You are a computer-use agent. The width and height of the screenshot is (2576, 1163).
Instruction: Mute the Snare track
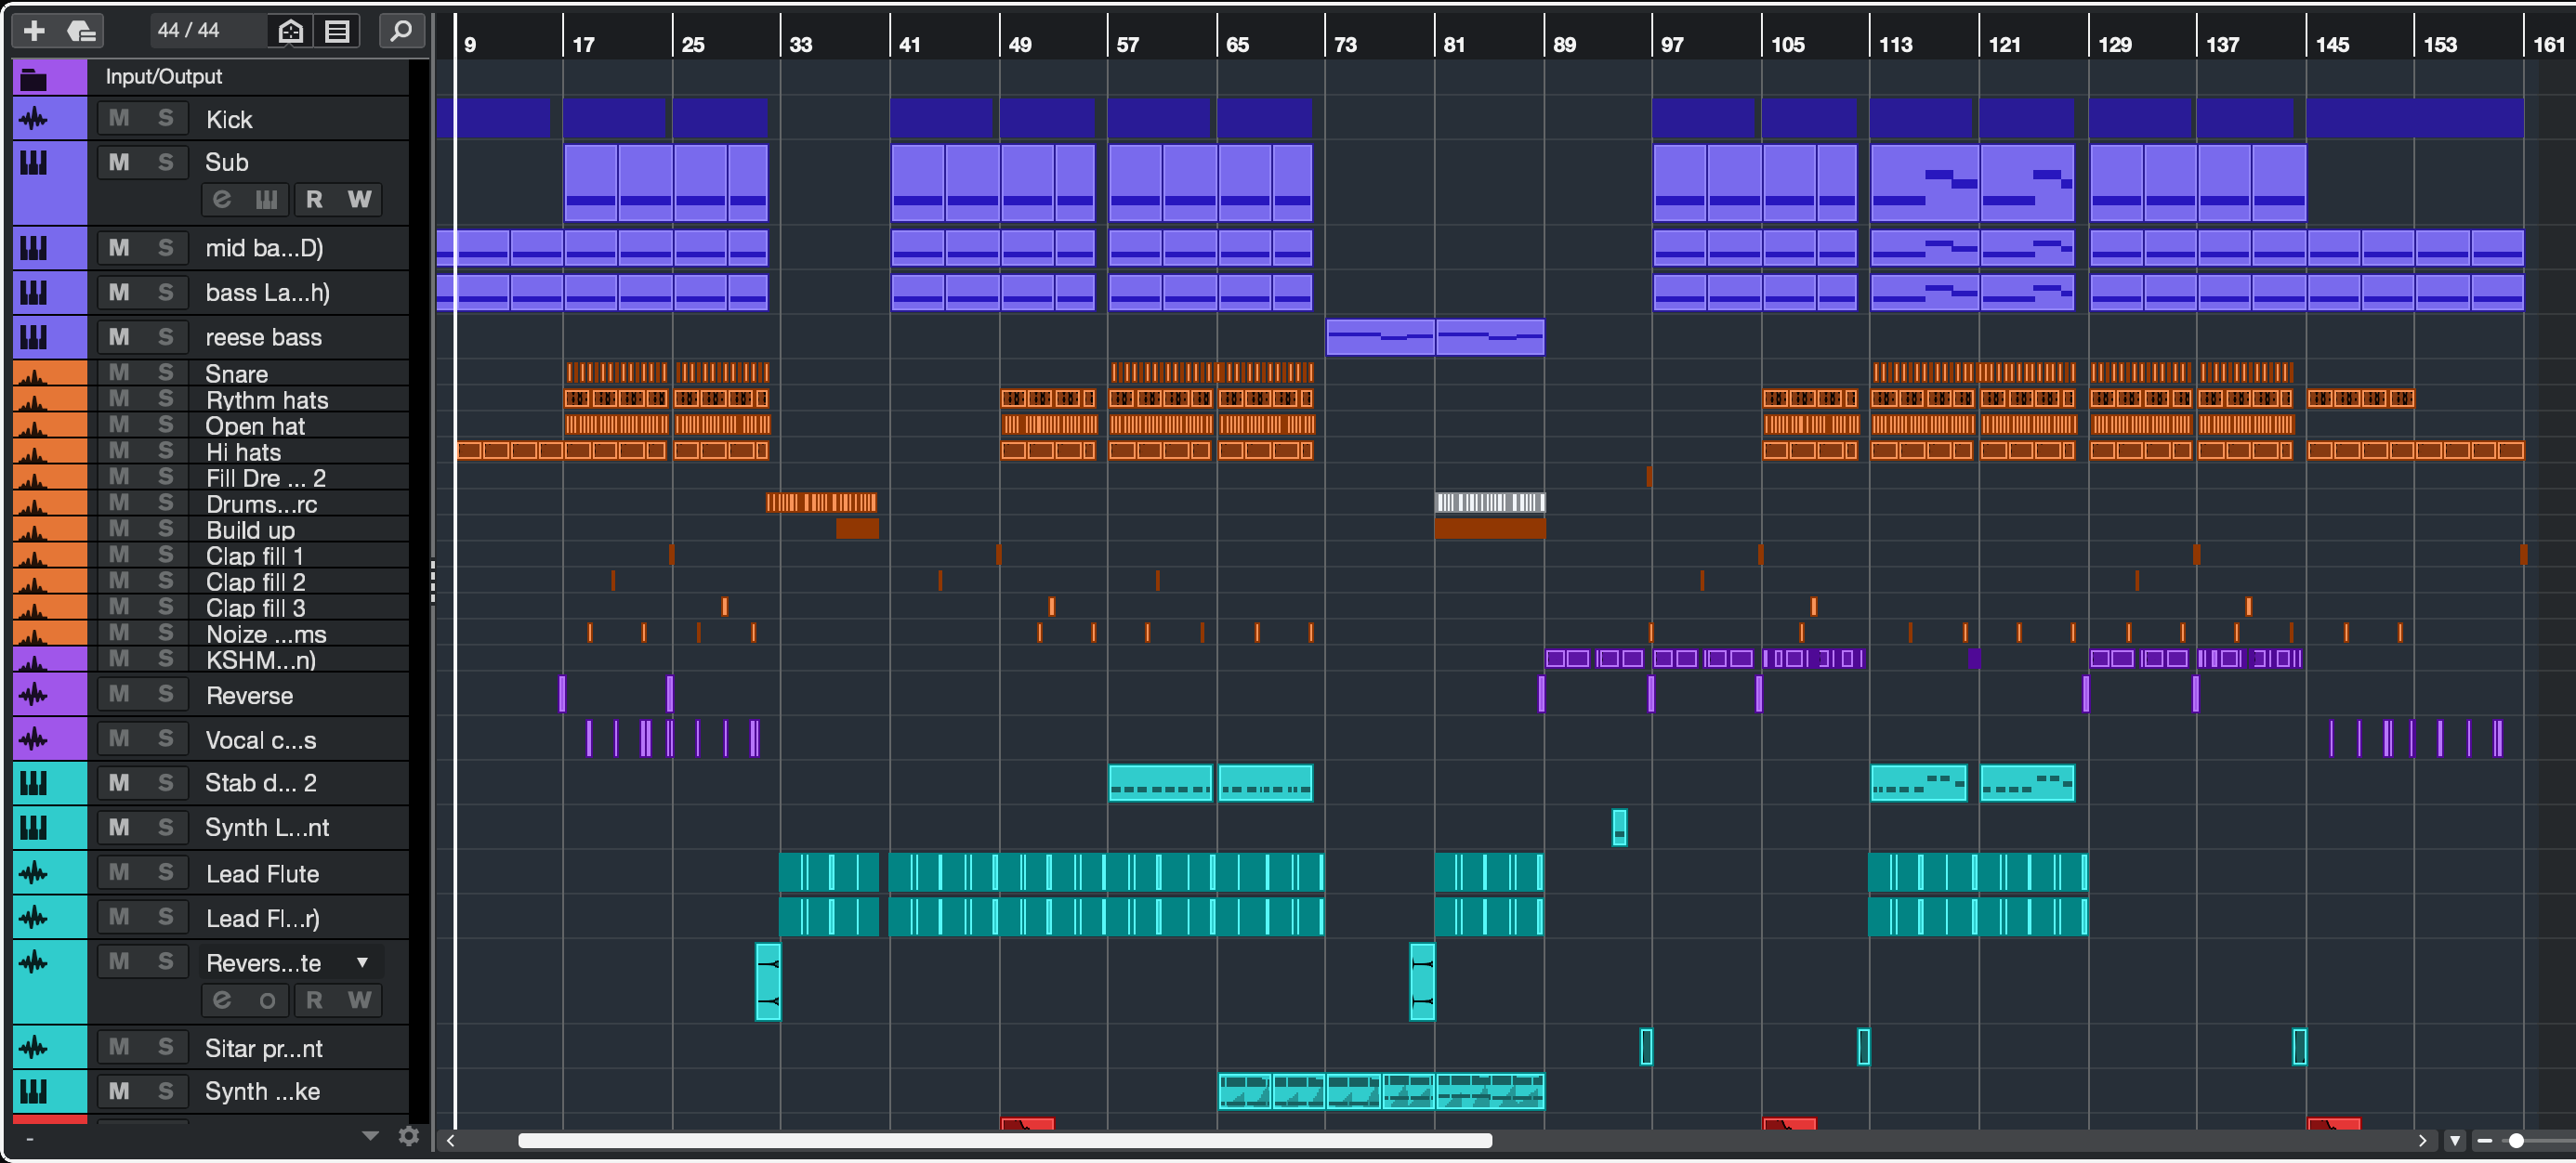tap(119, 372)
